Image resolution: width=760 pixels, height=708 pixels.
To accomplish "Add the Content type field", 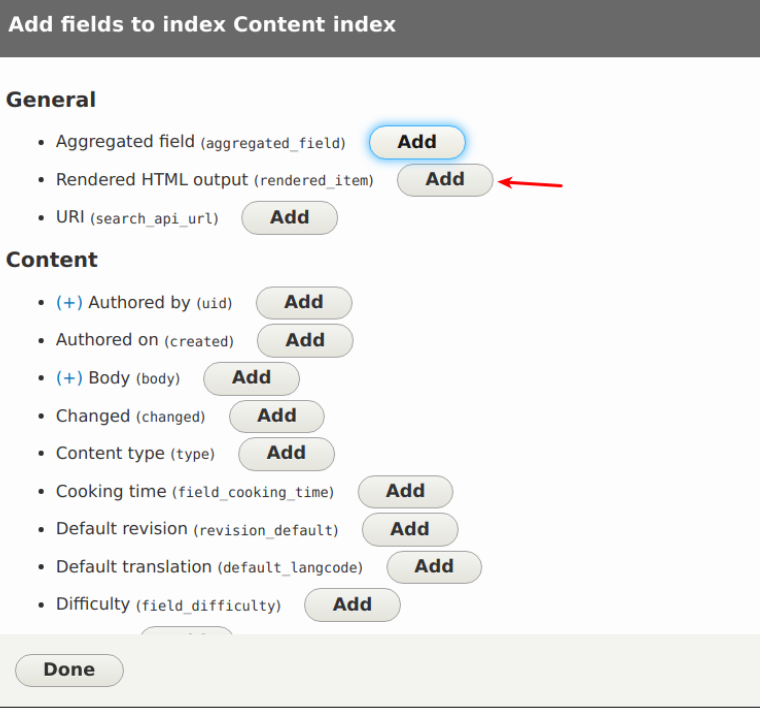I will click(x=286, y=453).
